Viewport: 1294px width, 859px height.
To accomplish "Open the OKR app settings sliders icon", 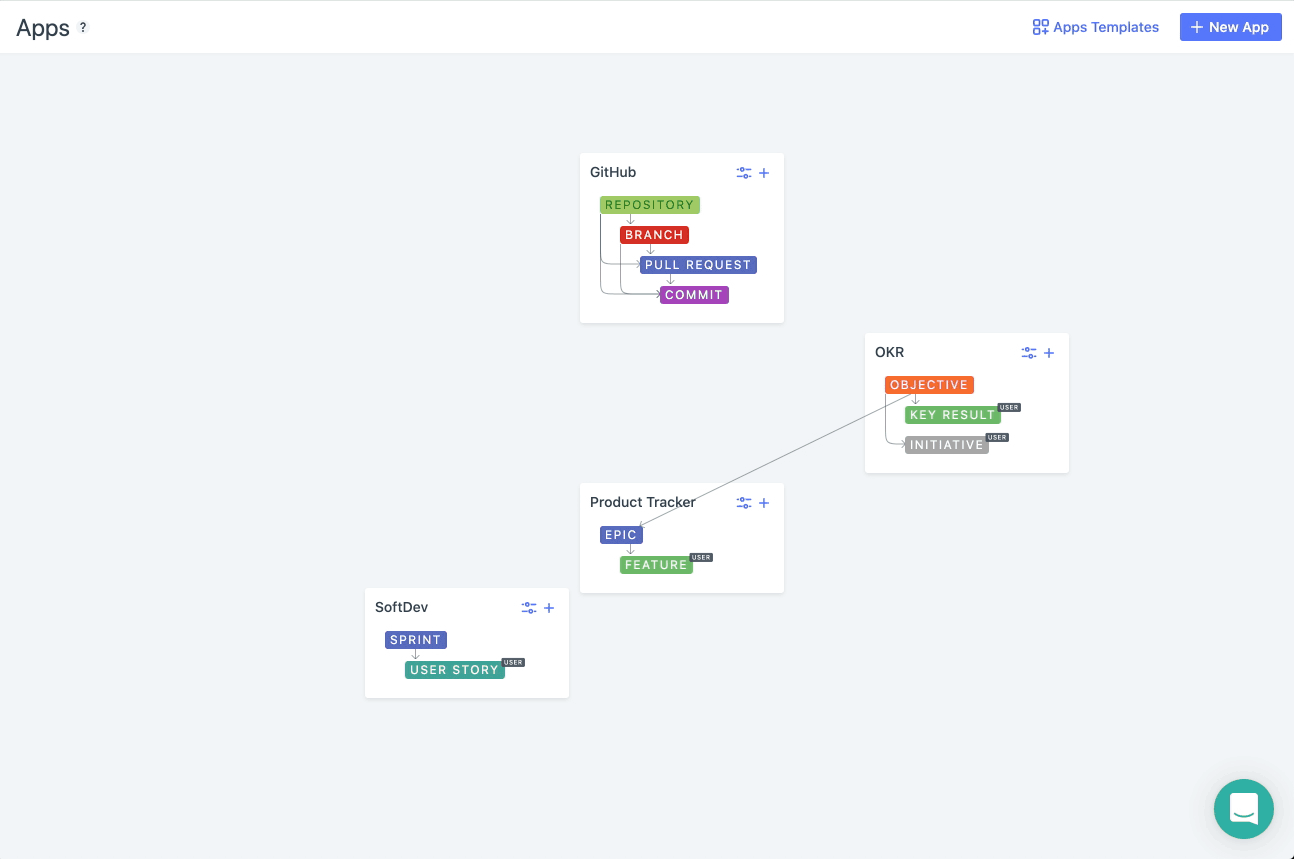I will pyautogui.click(x=1029, y=352).
